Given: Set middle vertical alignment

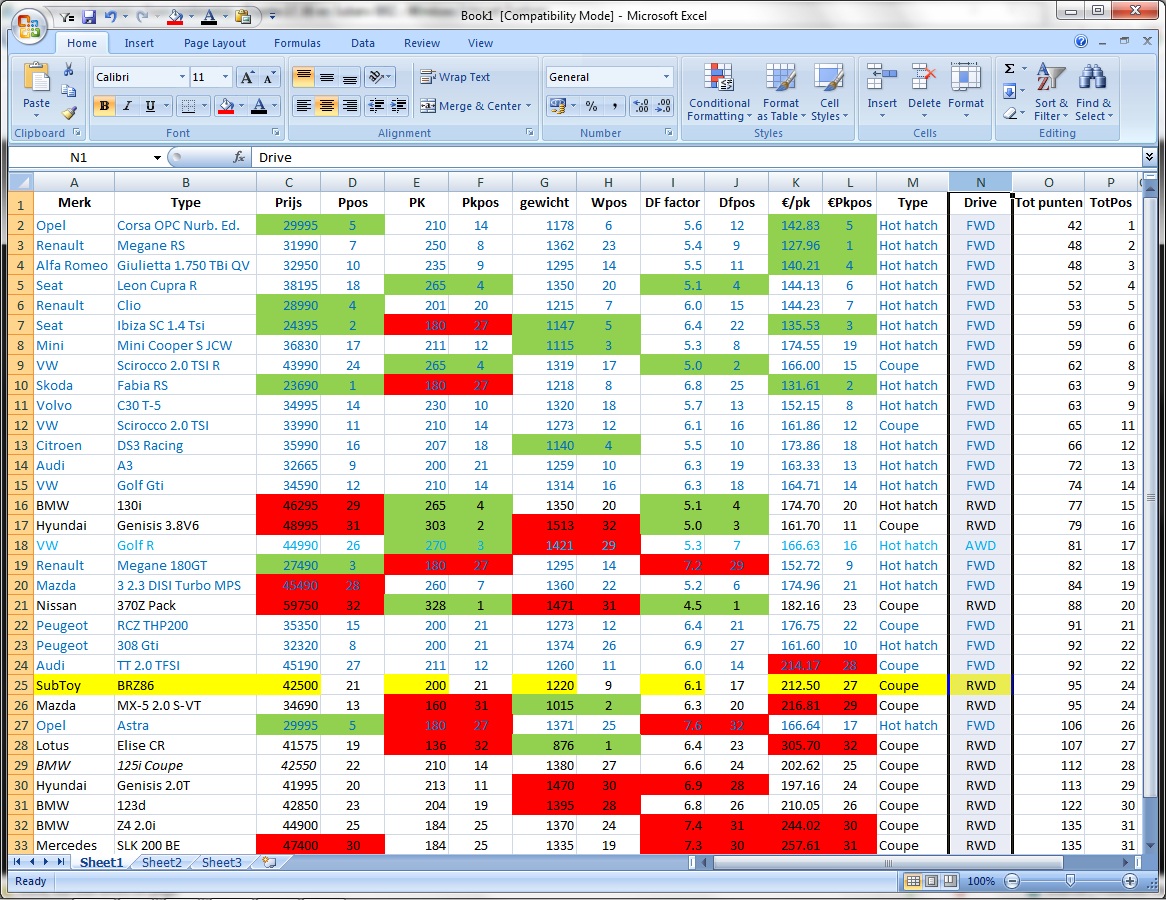Looking at the screenshot, I should [x=326, y=77].
